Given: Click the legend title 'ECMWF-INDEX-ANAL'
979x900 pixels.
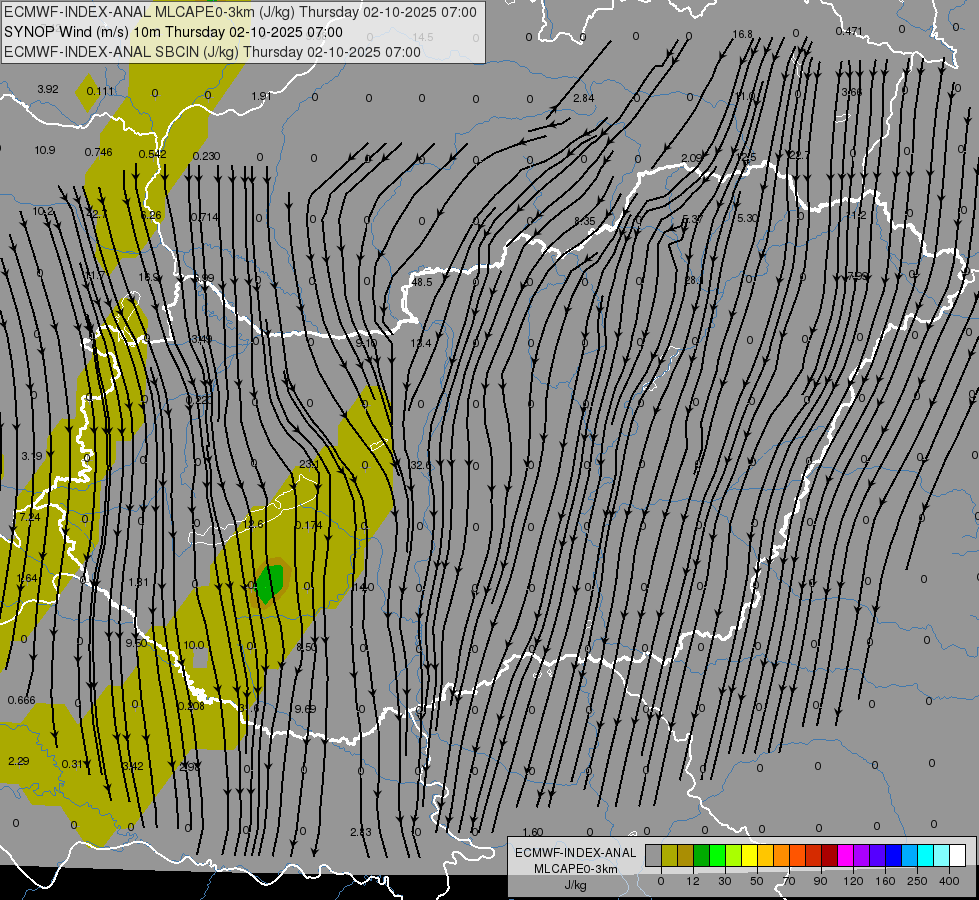Looking at the screenshot, I should click(x=575, y=853).
